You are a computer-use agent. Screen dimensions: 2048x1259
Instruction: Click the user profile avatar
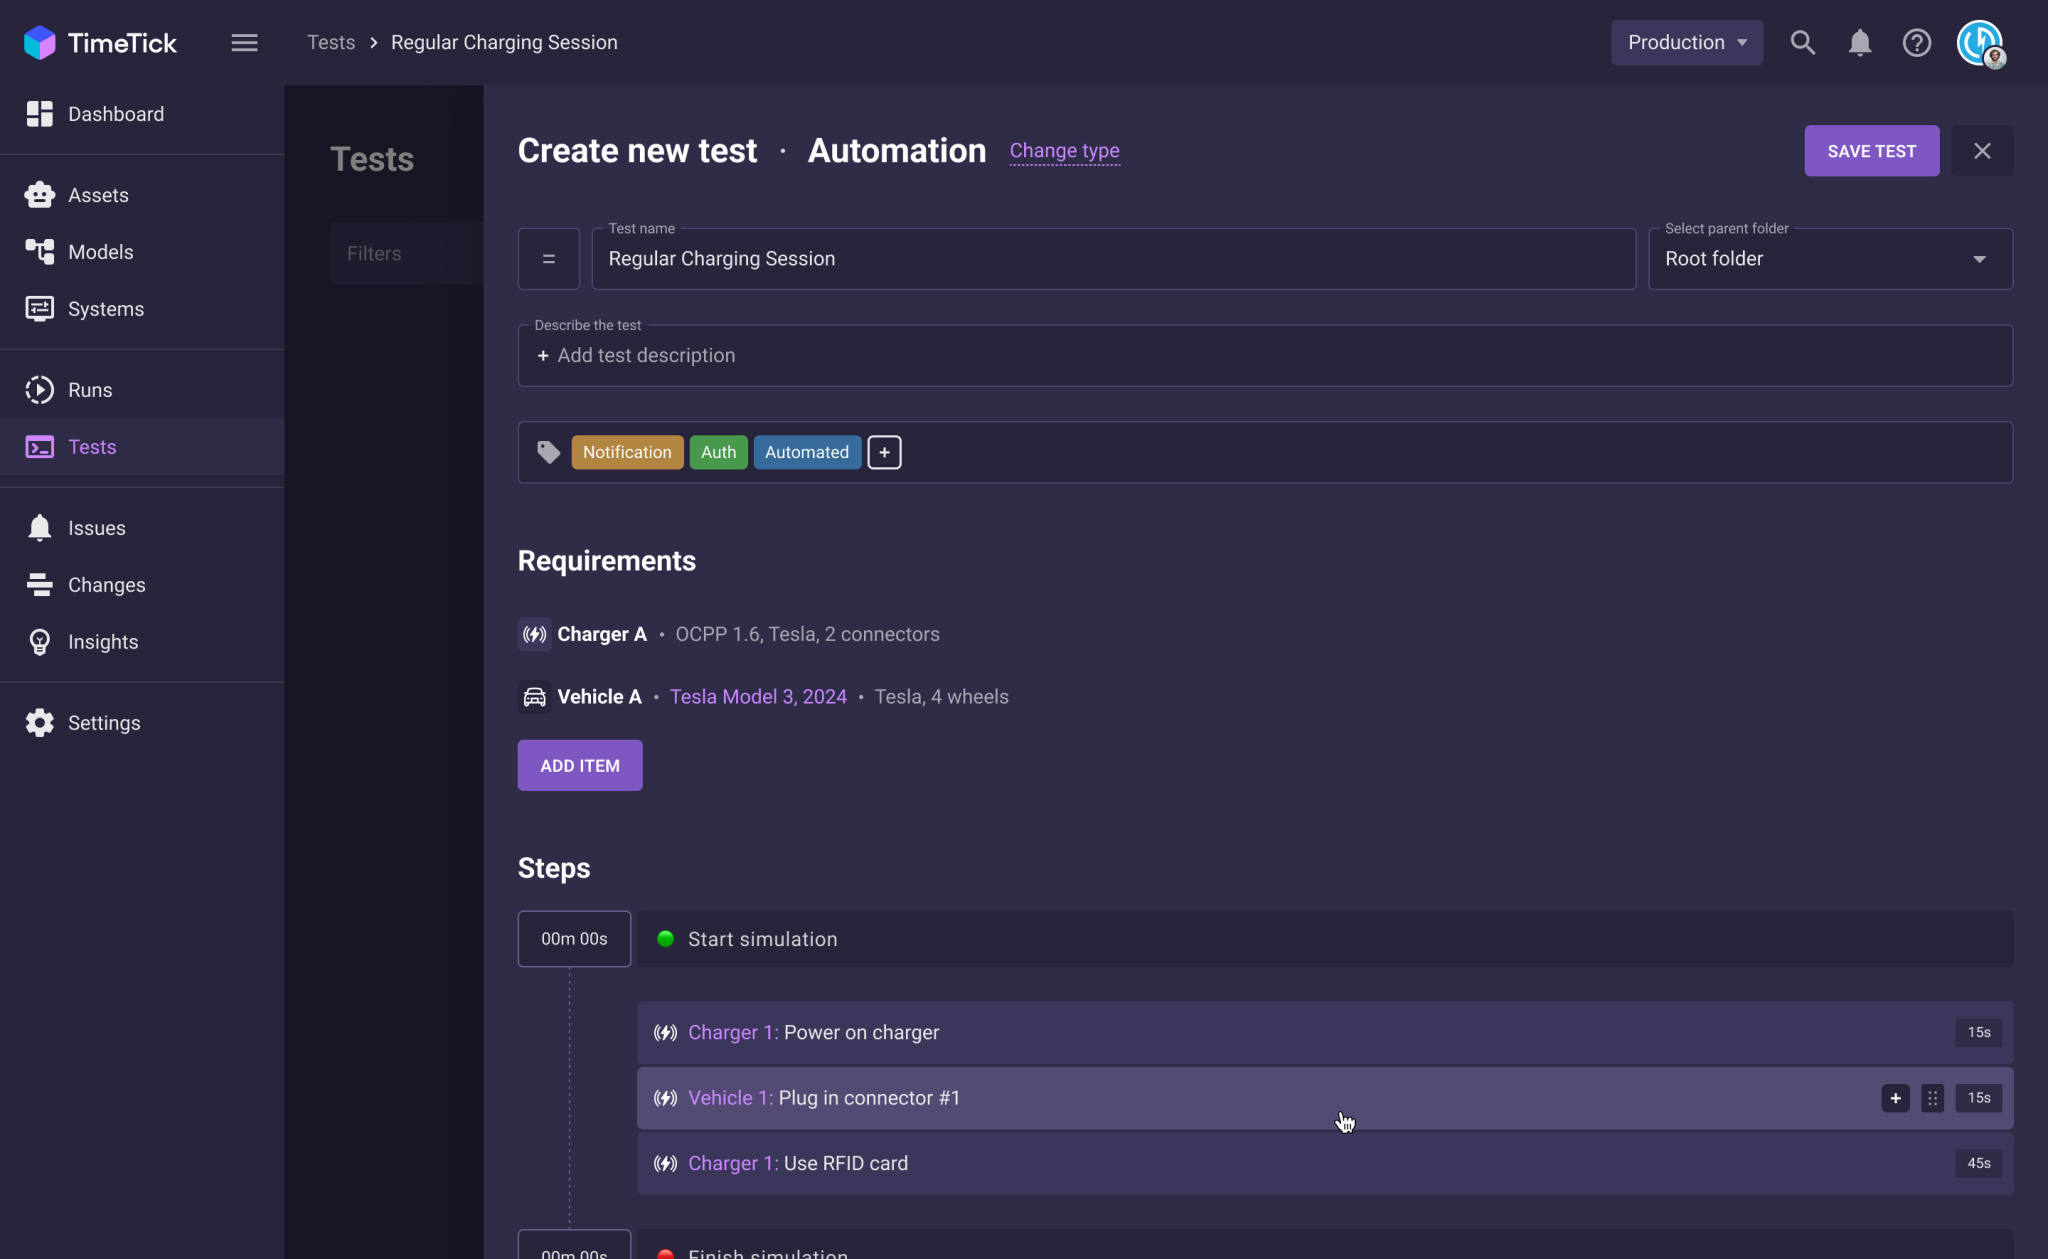[1980, 43]
